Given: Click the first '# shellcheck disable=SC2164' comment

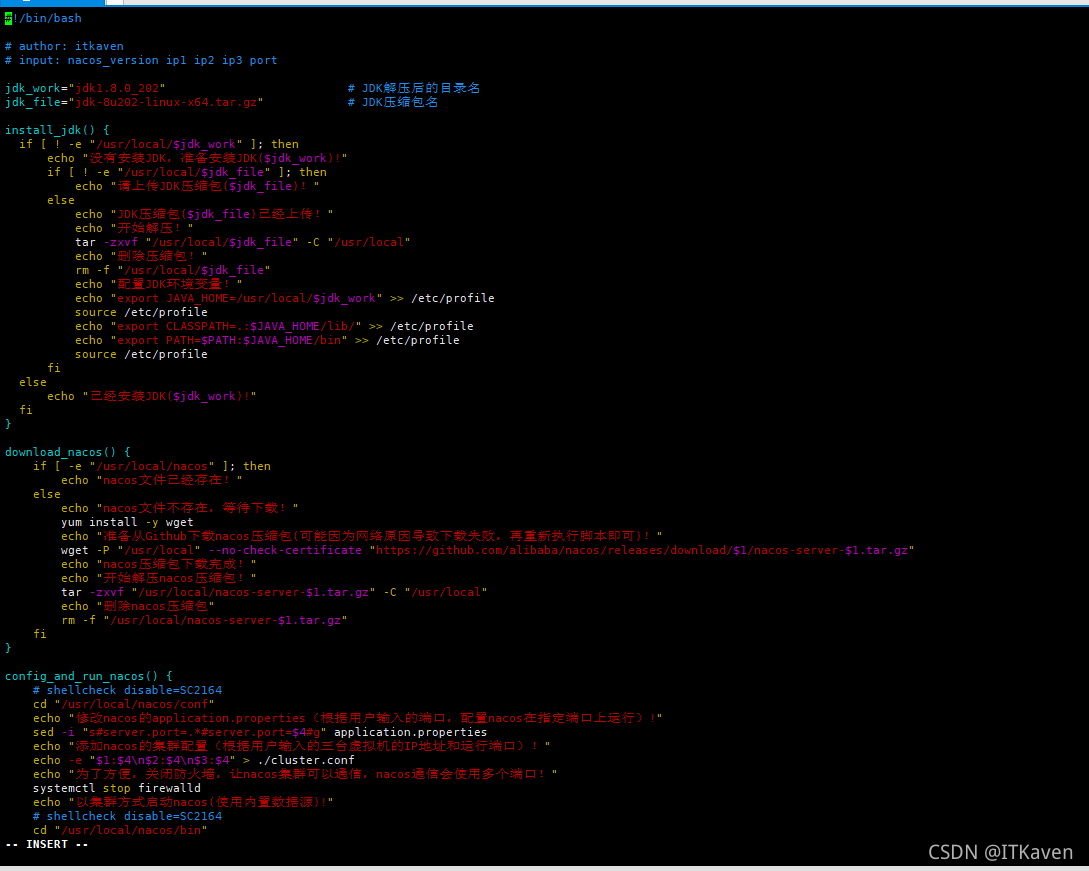Looking at the screenshot, I should (127, 690).
